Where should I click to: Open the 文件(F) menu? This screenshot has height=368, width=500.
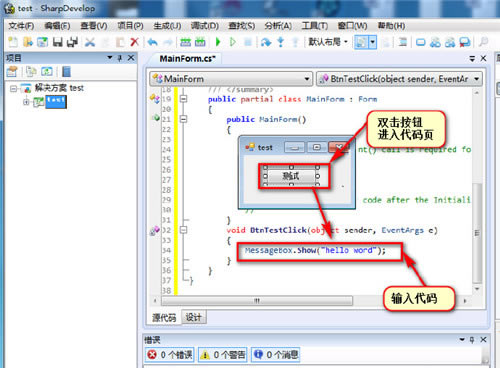point(21,26)
